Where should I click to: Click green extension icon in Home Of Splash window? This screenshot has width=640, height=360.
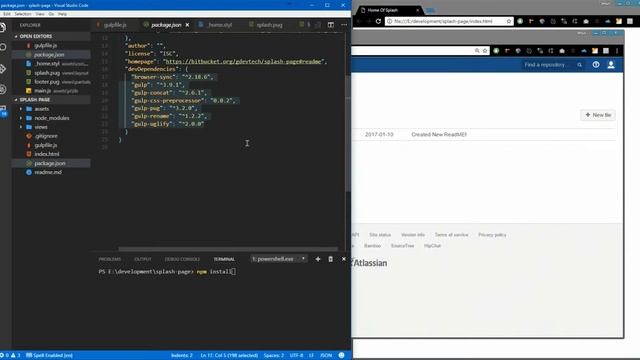520,21
